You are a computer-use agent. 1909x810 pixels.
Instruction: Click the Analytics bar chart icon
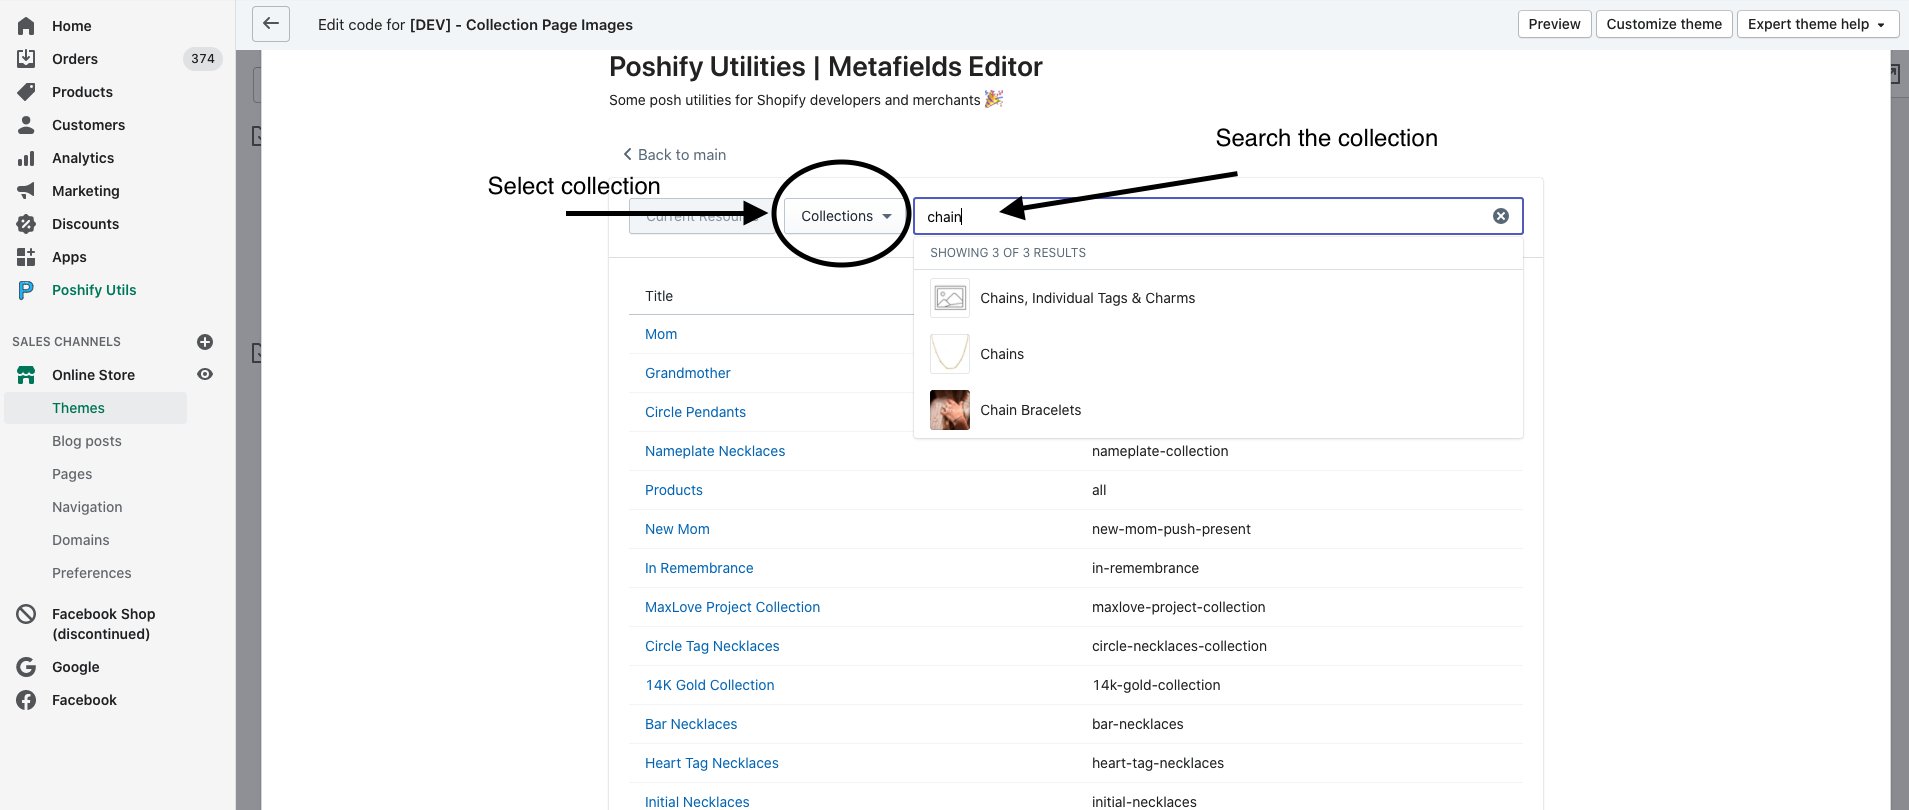pos(27,158)
